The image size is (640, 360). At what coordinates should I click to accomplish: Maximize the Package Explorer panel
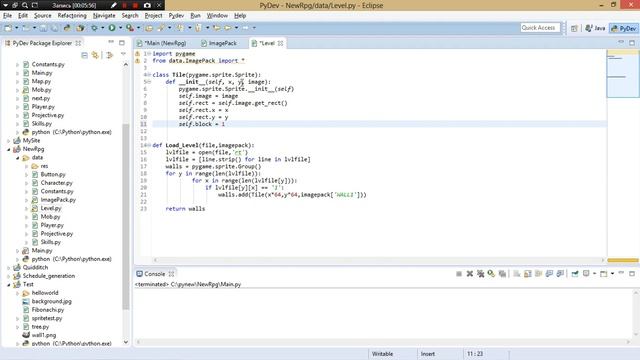(x=122, y=42)
